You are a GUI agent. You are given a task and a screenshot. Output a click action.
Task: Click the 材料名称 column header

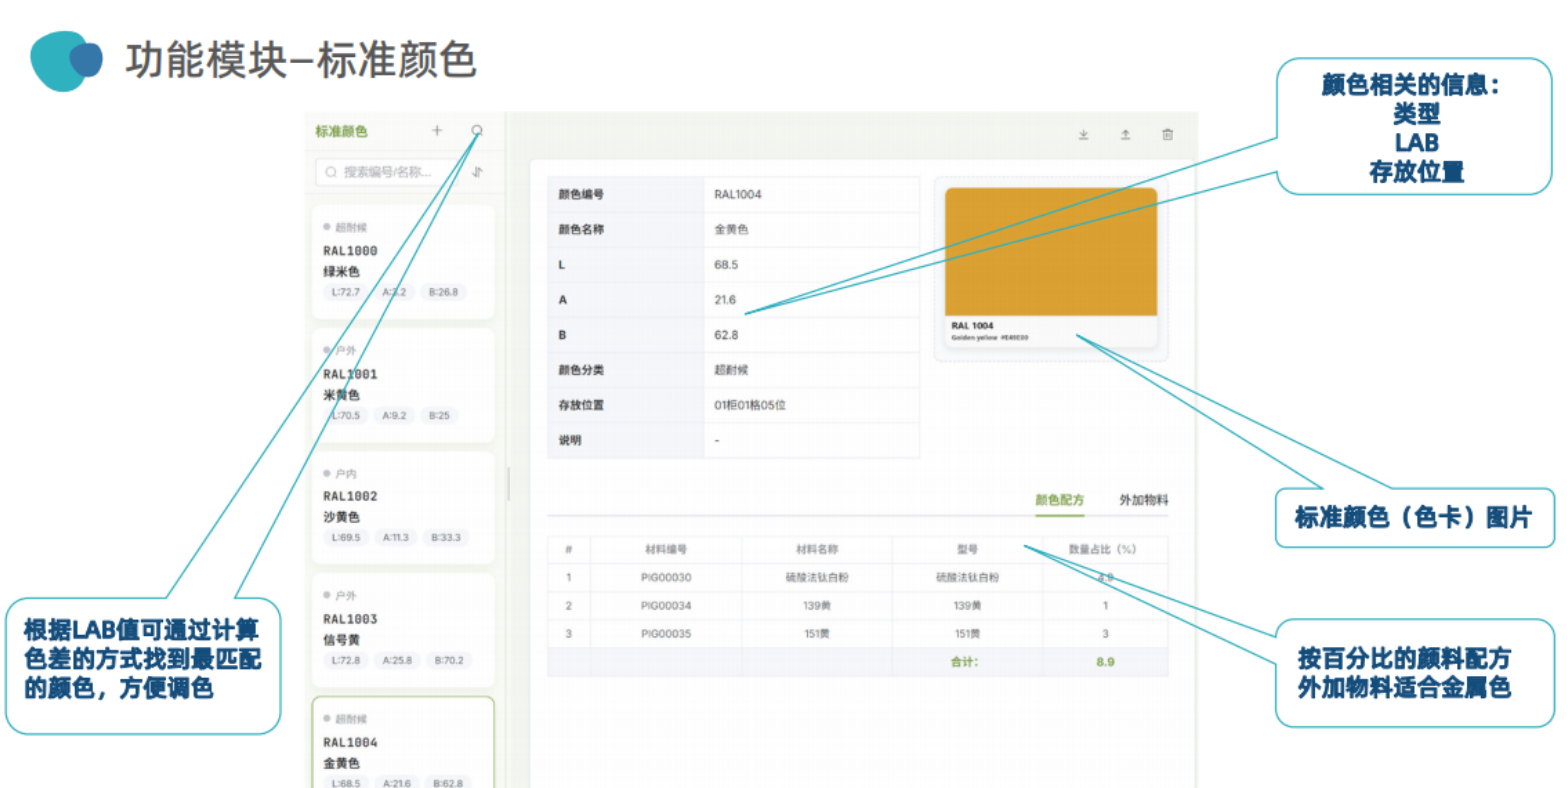[817, 549]
